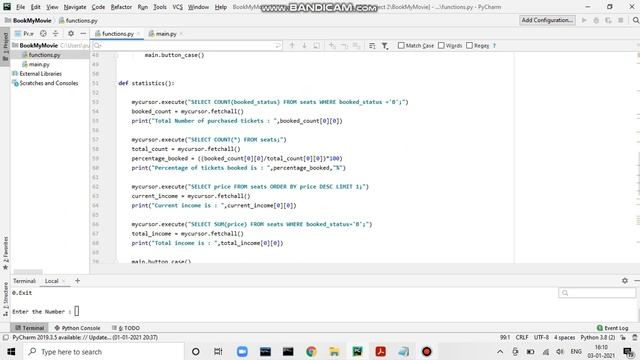
Task: Open the Edit menu
Action: pyautogui.click(x=36, y=7)
